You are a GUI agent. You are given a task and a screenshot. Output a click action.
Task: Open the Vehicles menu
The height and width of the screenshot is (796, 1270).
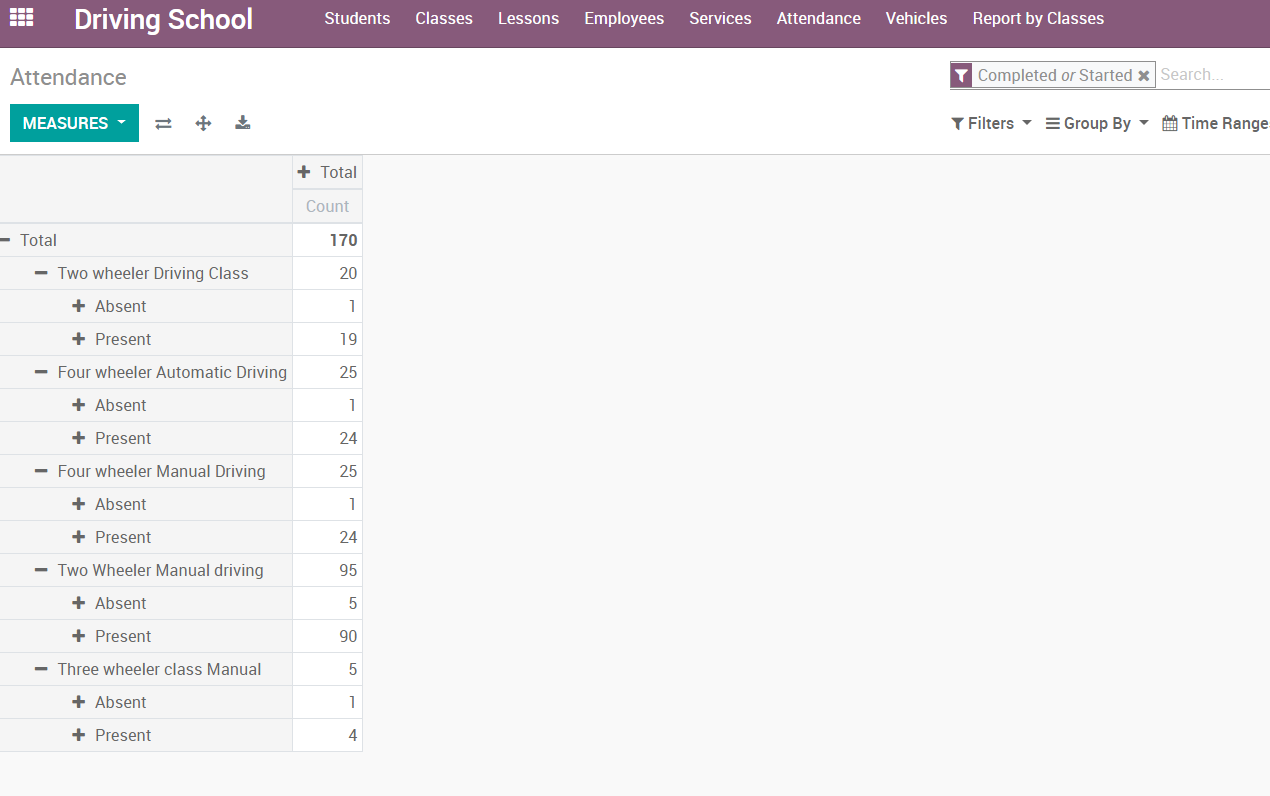916,18
